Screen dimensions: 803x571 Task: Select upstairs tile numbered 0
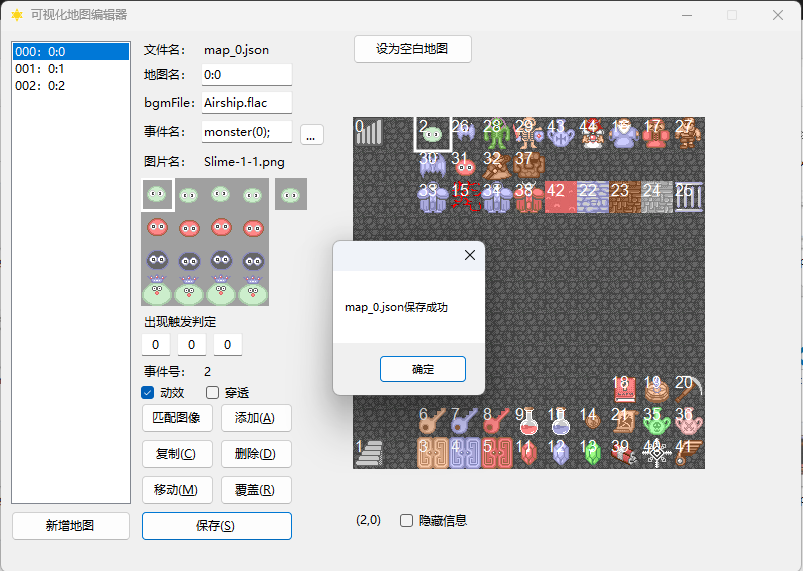(x=369, y=133)
